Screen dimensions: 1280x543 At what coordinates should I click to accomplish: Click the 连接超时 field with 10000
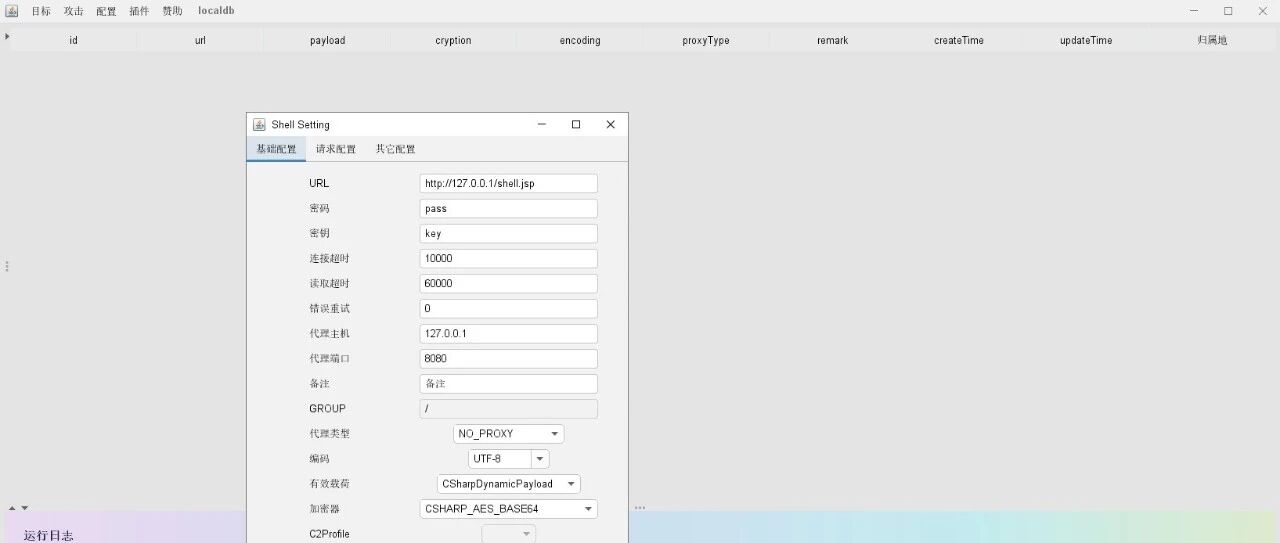click(x=508, y=258)
